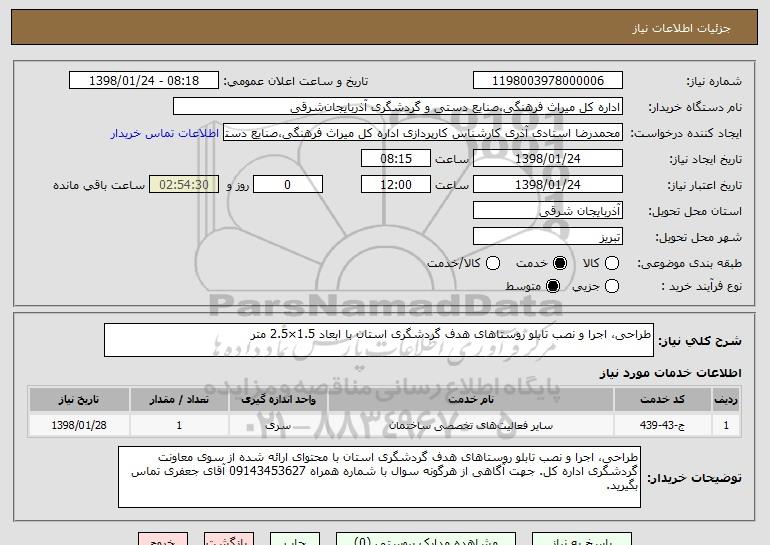Select the کالا radio button

coord(612,263)
